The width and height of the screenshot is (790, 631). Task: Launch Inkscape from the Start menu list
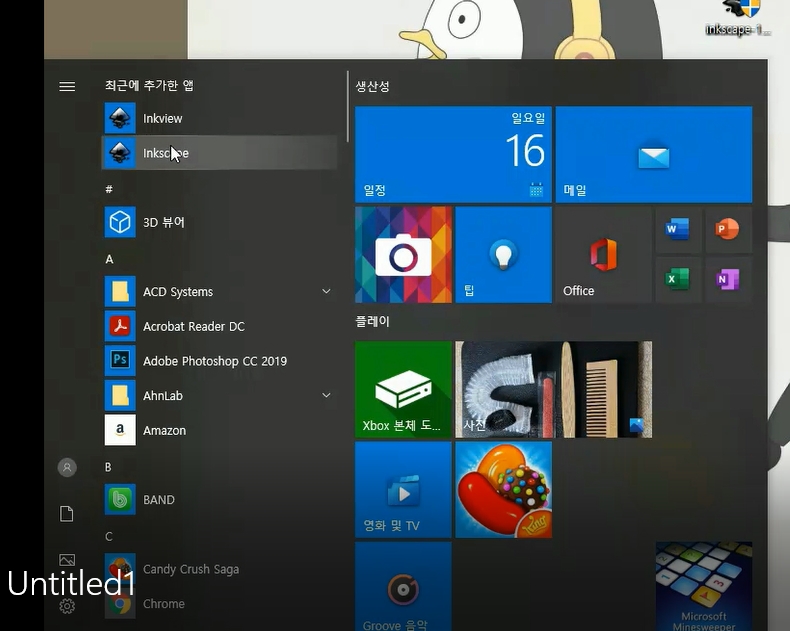pyautogui.click(x=220, y=153)
